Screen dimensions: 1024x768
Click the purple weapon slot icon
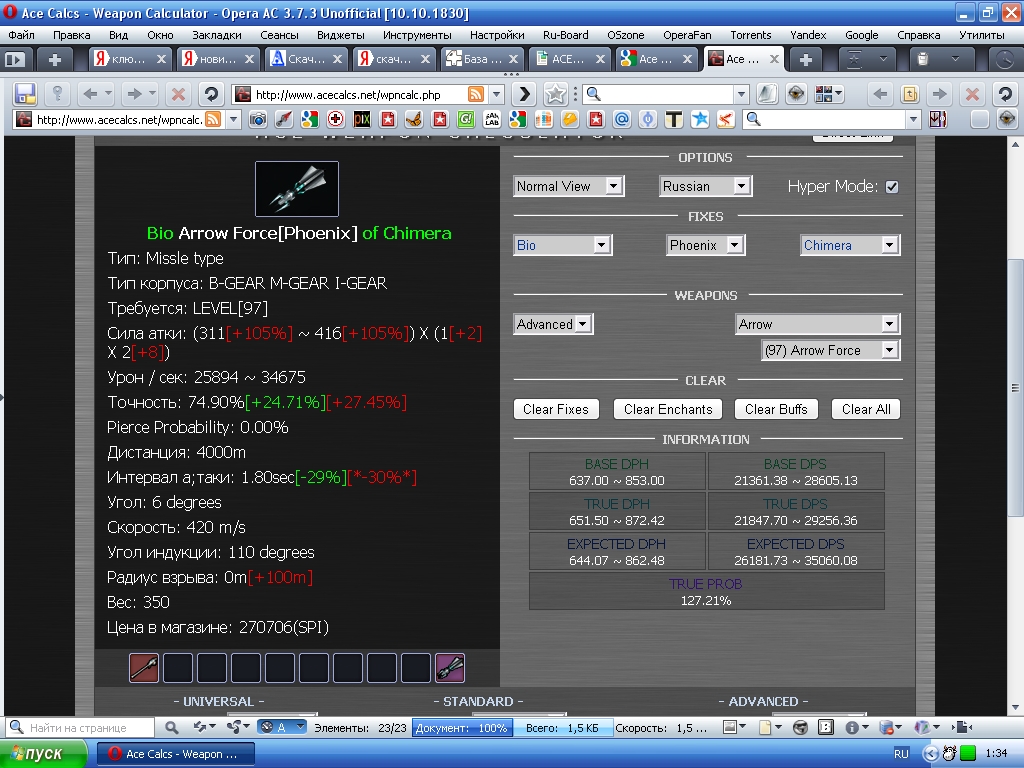450,667
